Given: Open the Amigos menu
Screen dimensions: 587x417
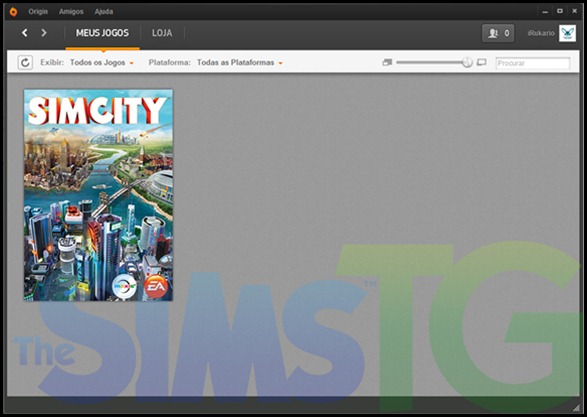Looking at the screenshot, I should (71, 12).
